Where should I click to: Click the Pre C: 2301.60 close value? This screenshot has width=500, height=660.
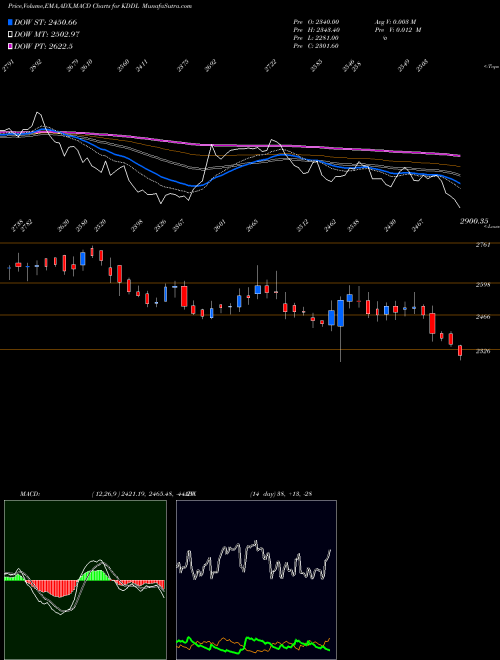point(316,46)
